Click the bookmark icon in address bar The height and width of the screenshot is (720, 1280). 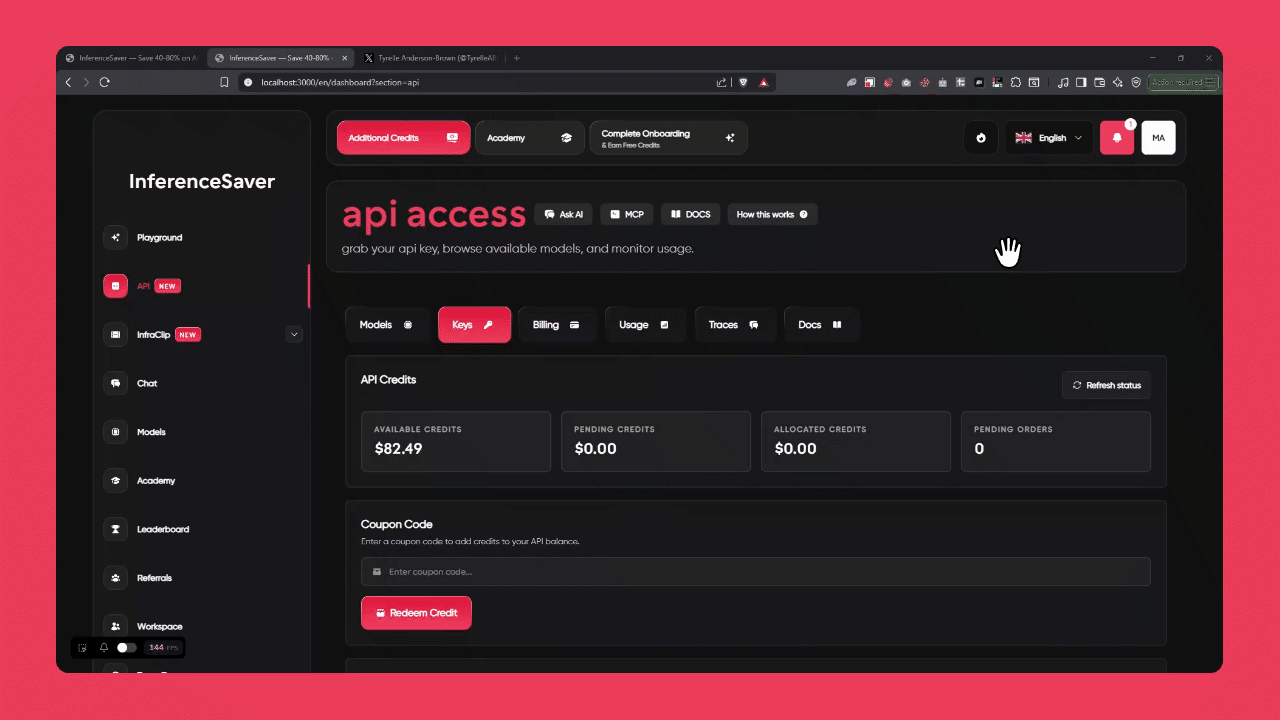click(x=224, y=82)
